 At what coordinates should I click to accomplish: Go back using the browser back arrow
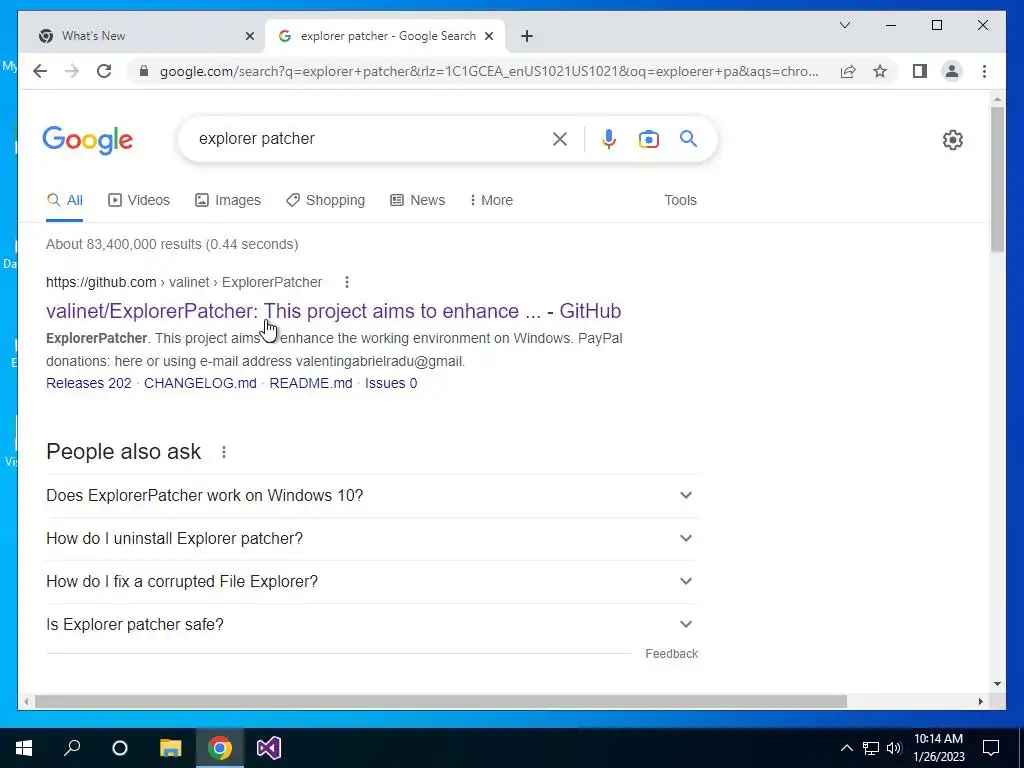click(x=40, y=71)
